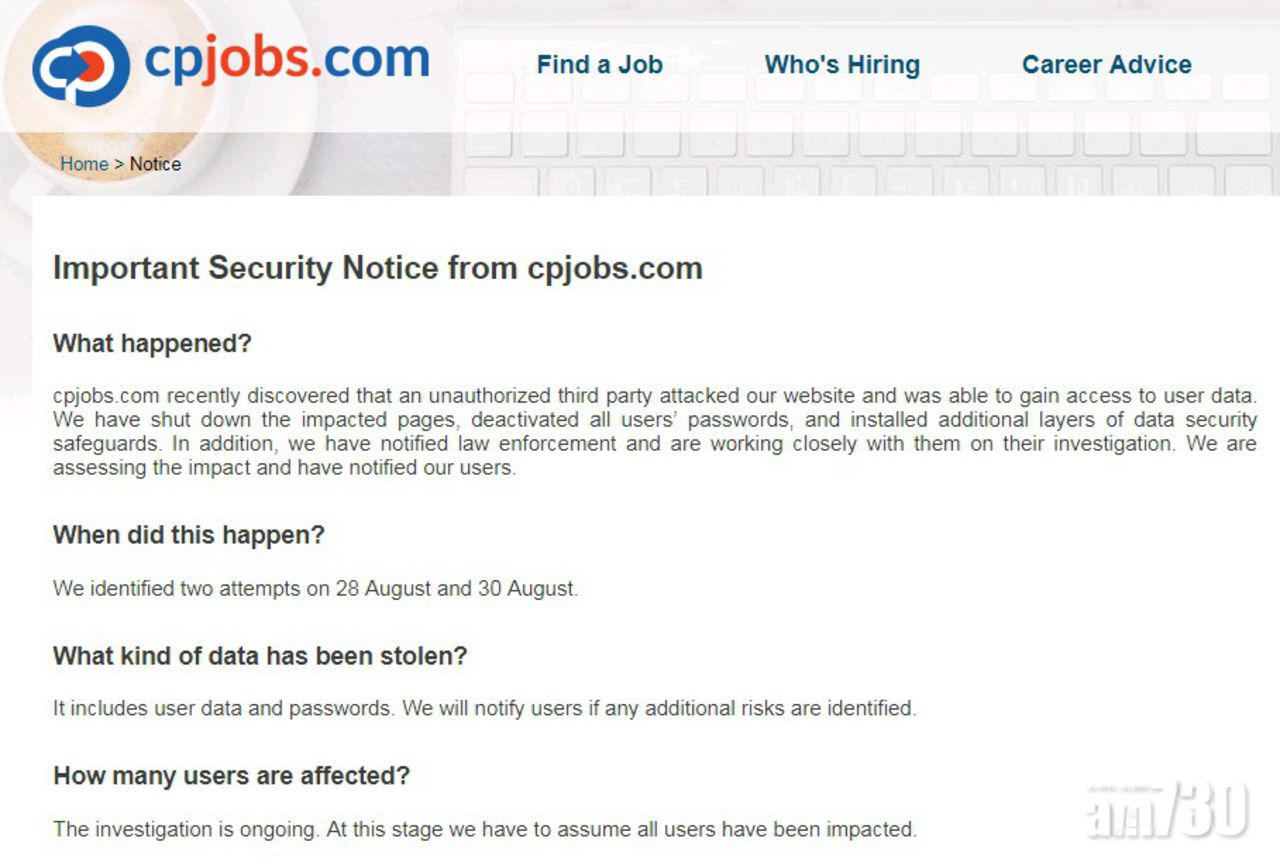This screenshot has height=866, width=1280.
Task: Click 'How many users are affected?' heading
Action: (x=231, y=776)
